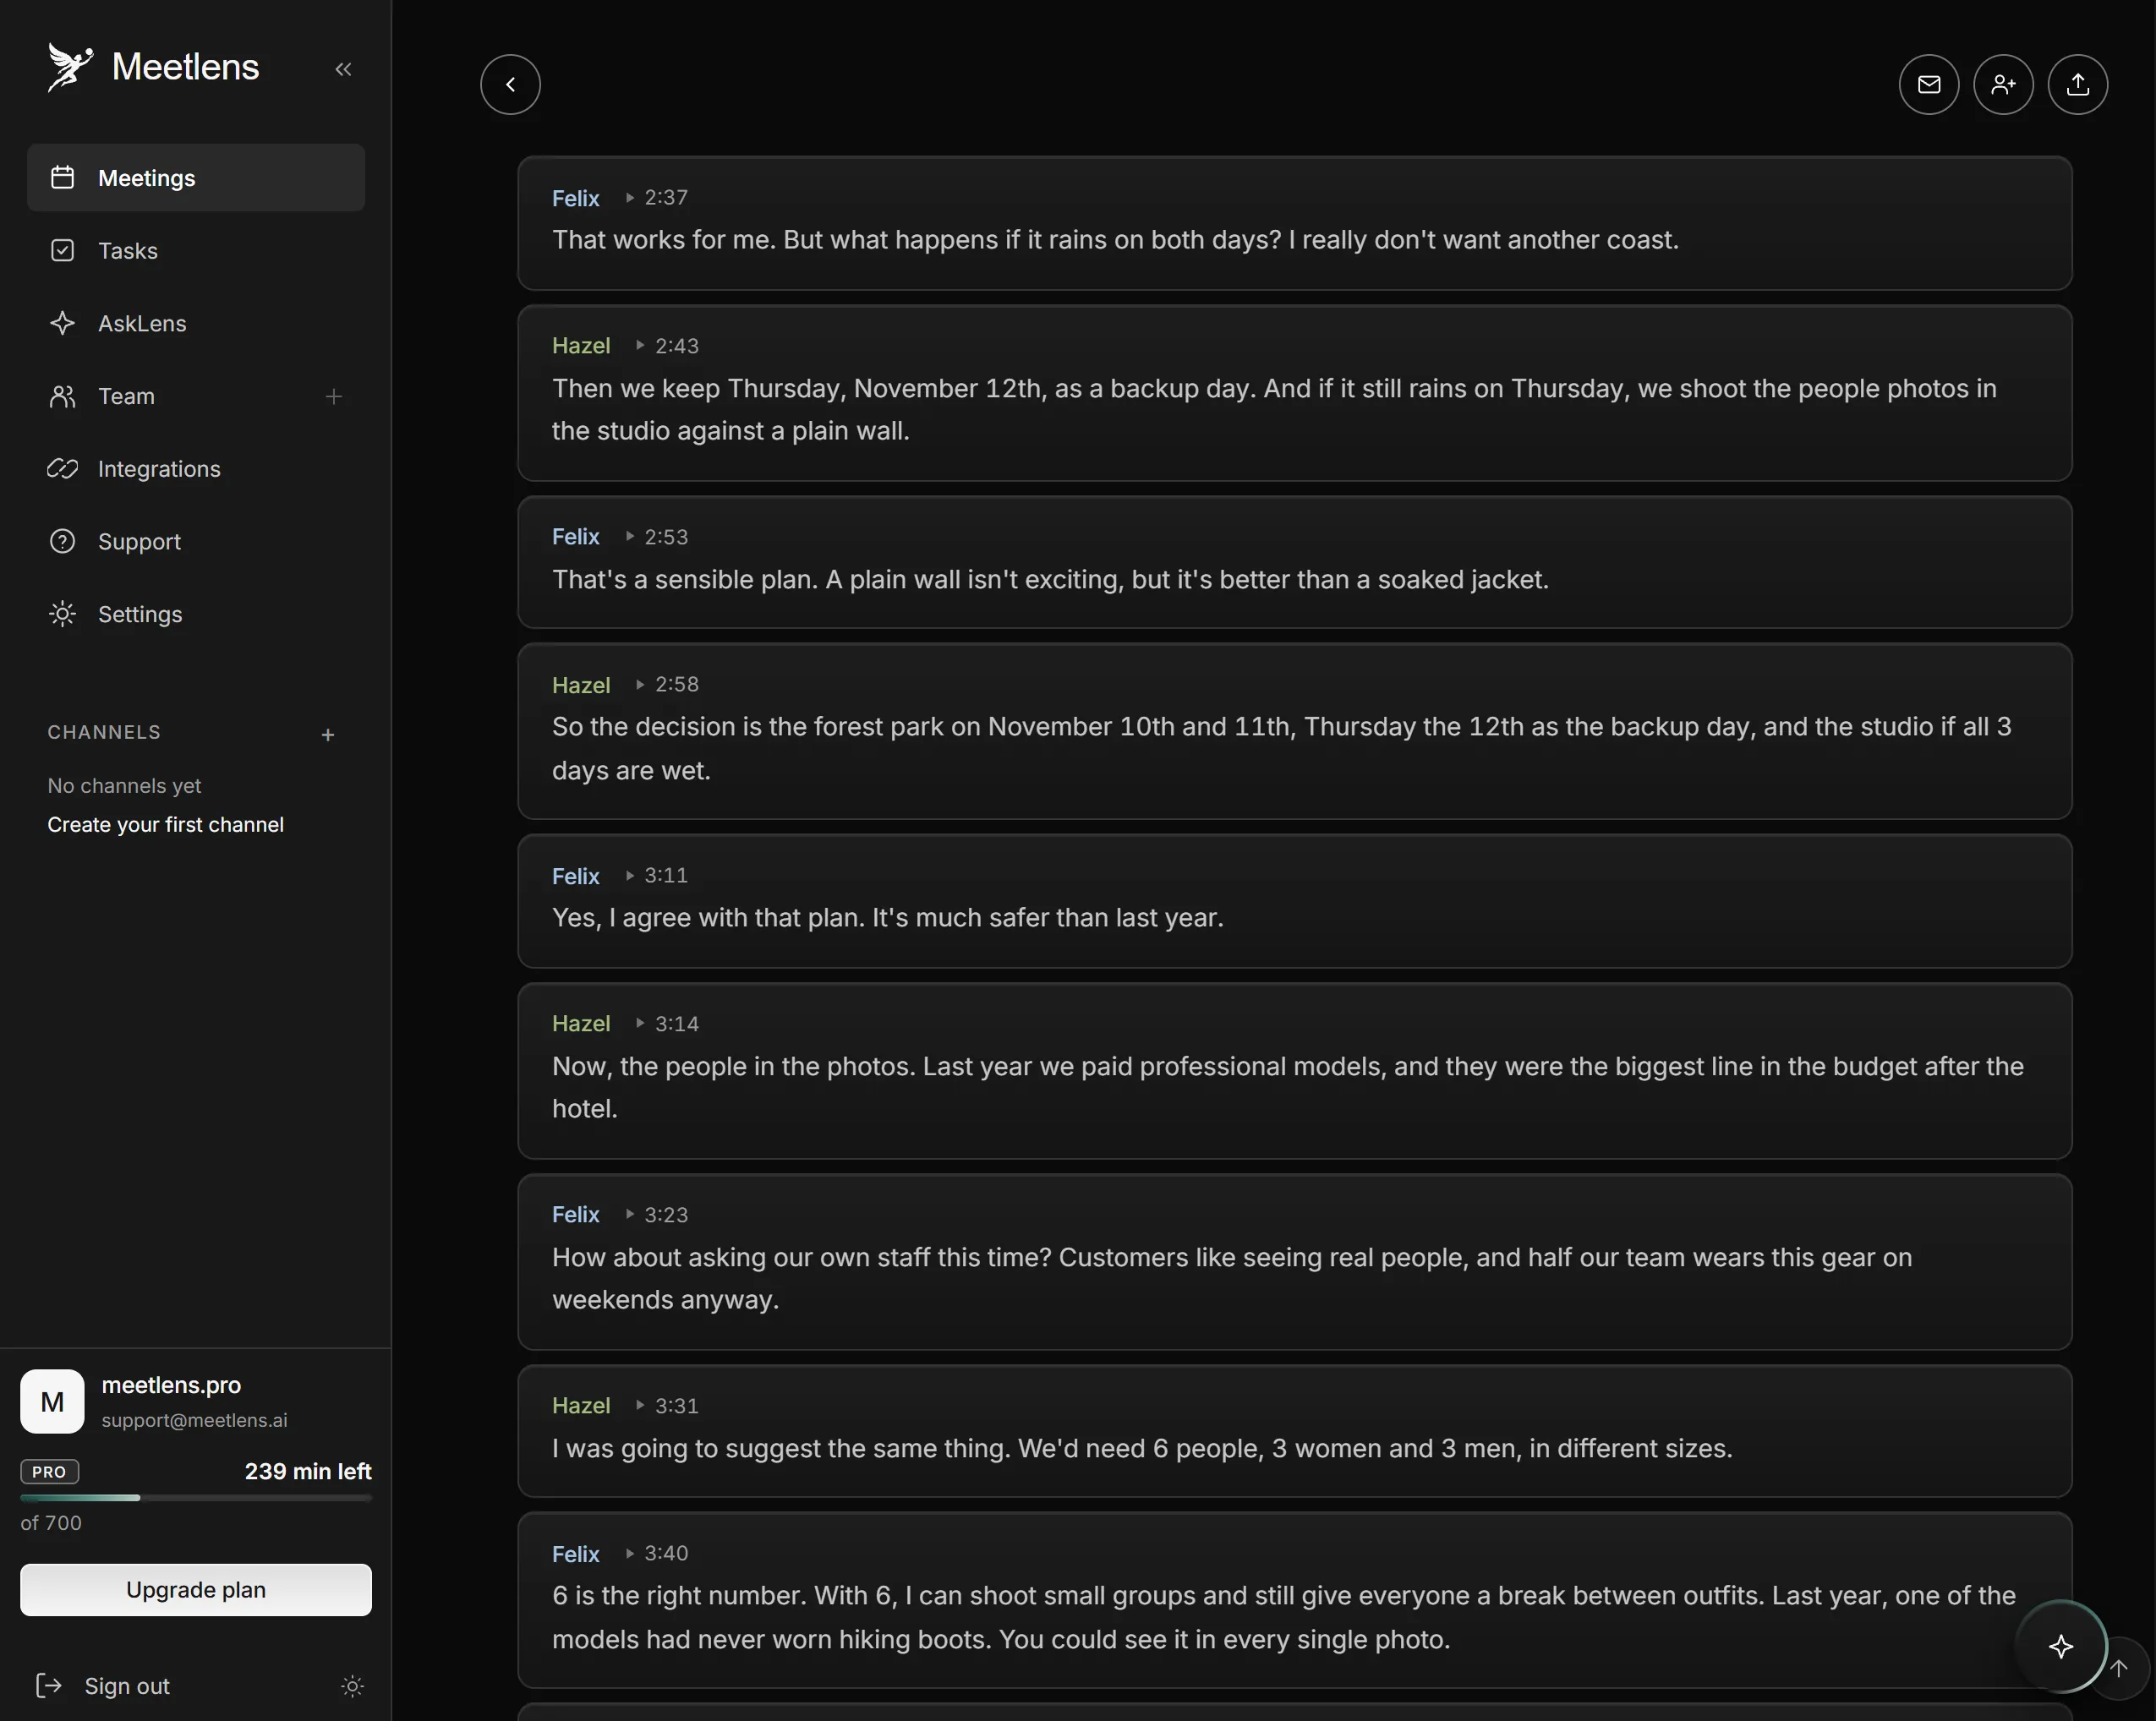Play audio from Felix 3:23 timestamp
Viewport: 2156px width, 1721px height.
coord(657,1214)
